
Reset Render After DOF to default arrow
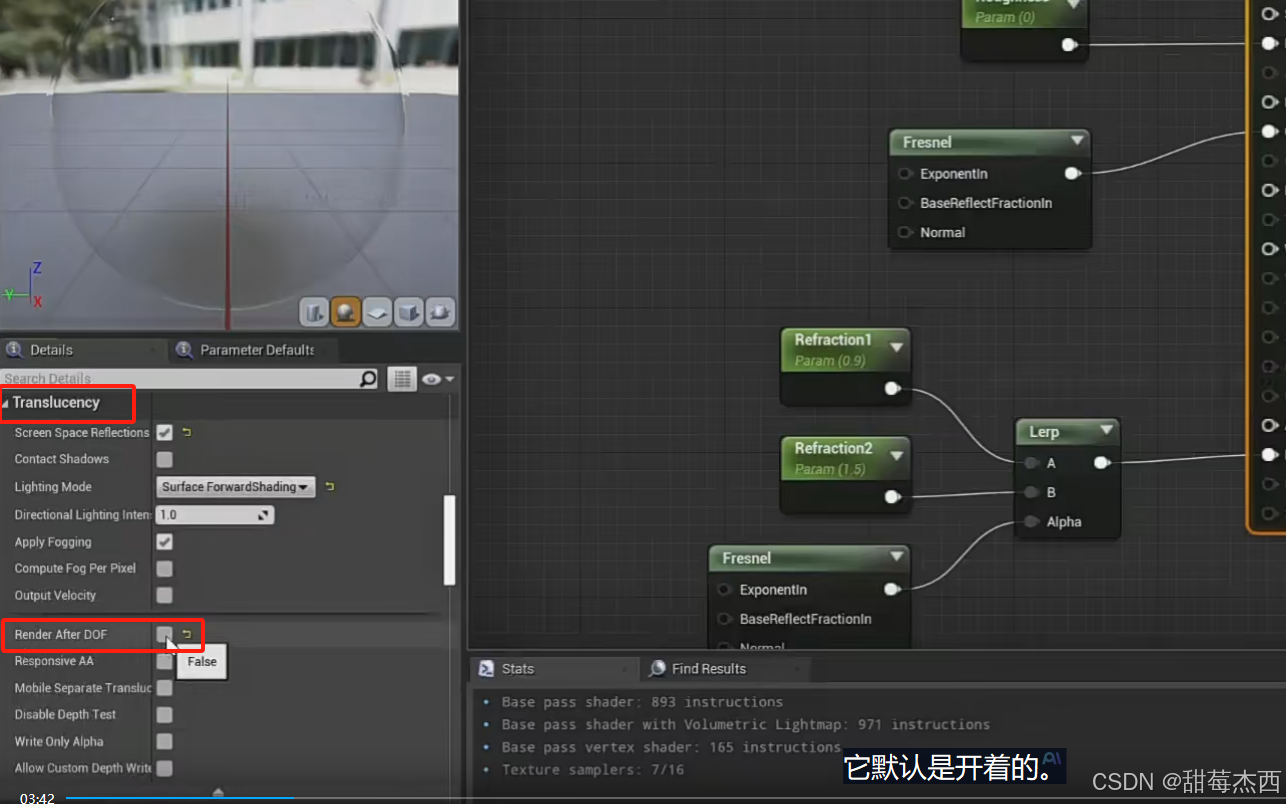click(x=186, y=634)
